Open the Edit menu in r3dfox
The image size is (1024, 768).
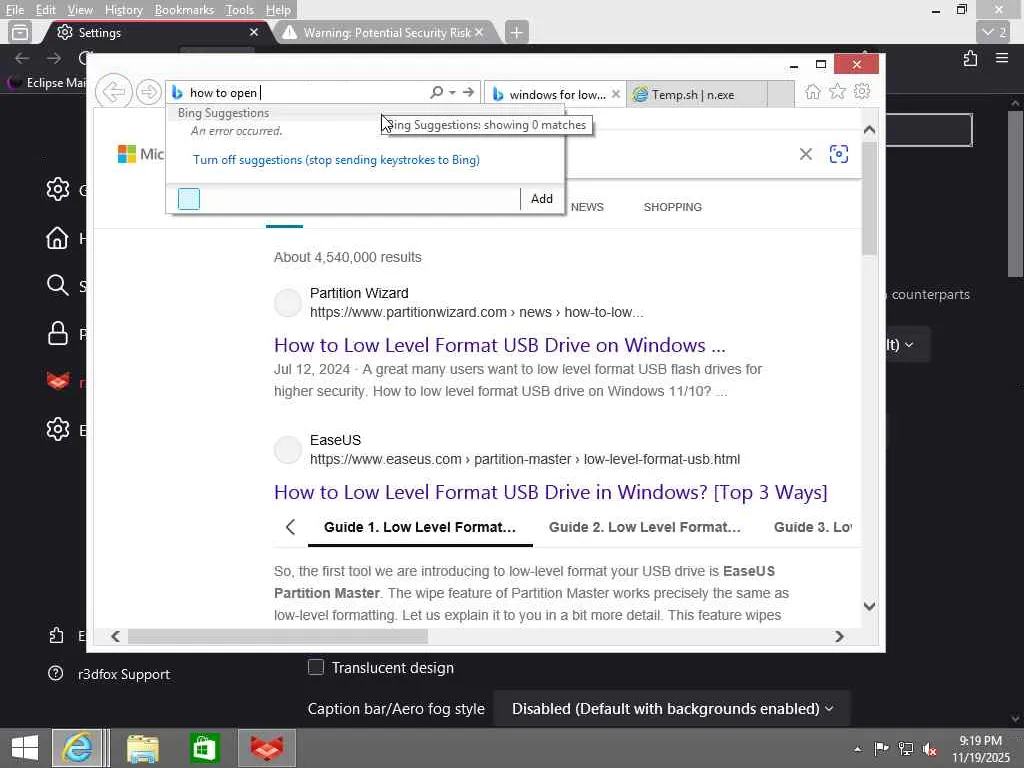coord(45,10)
